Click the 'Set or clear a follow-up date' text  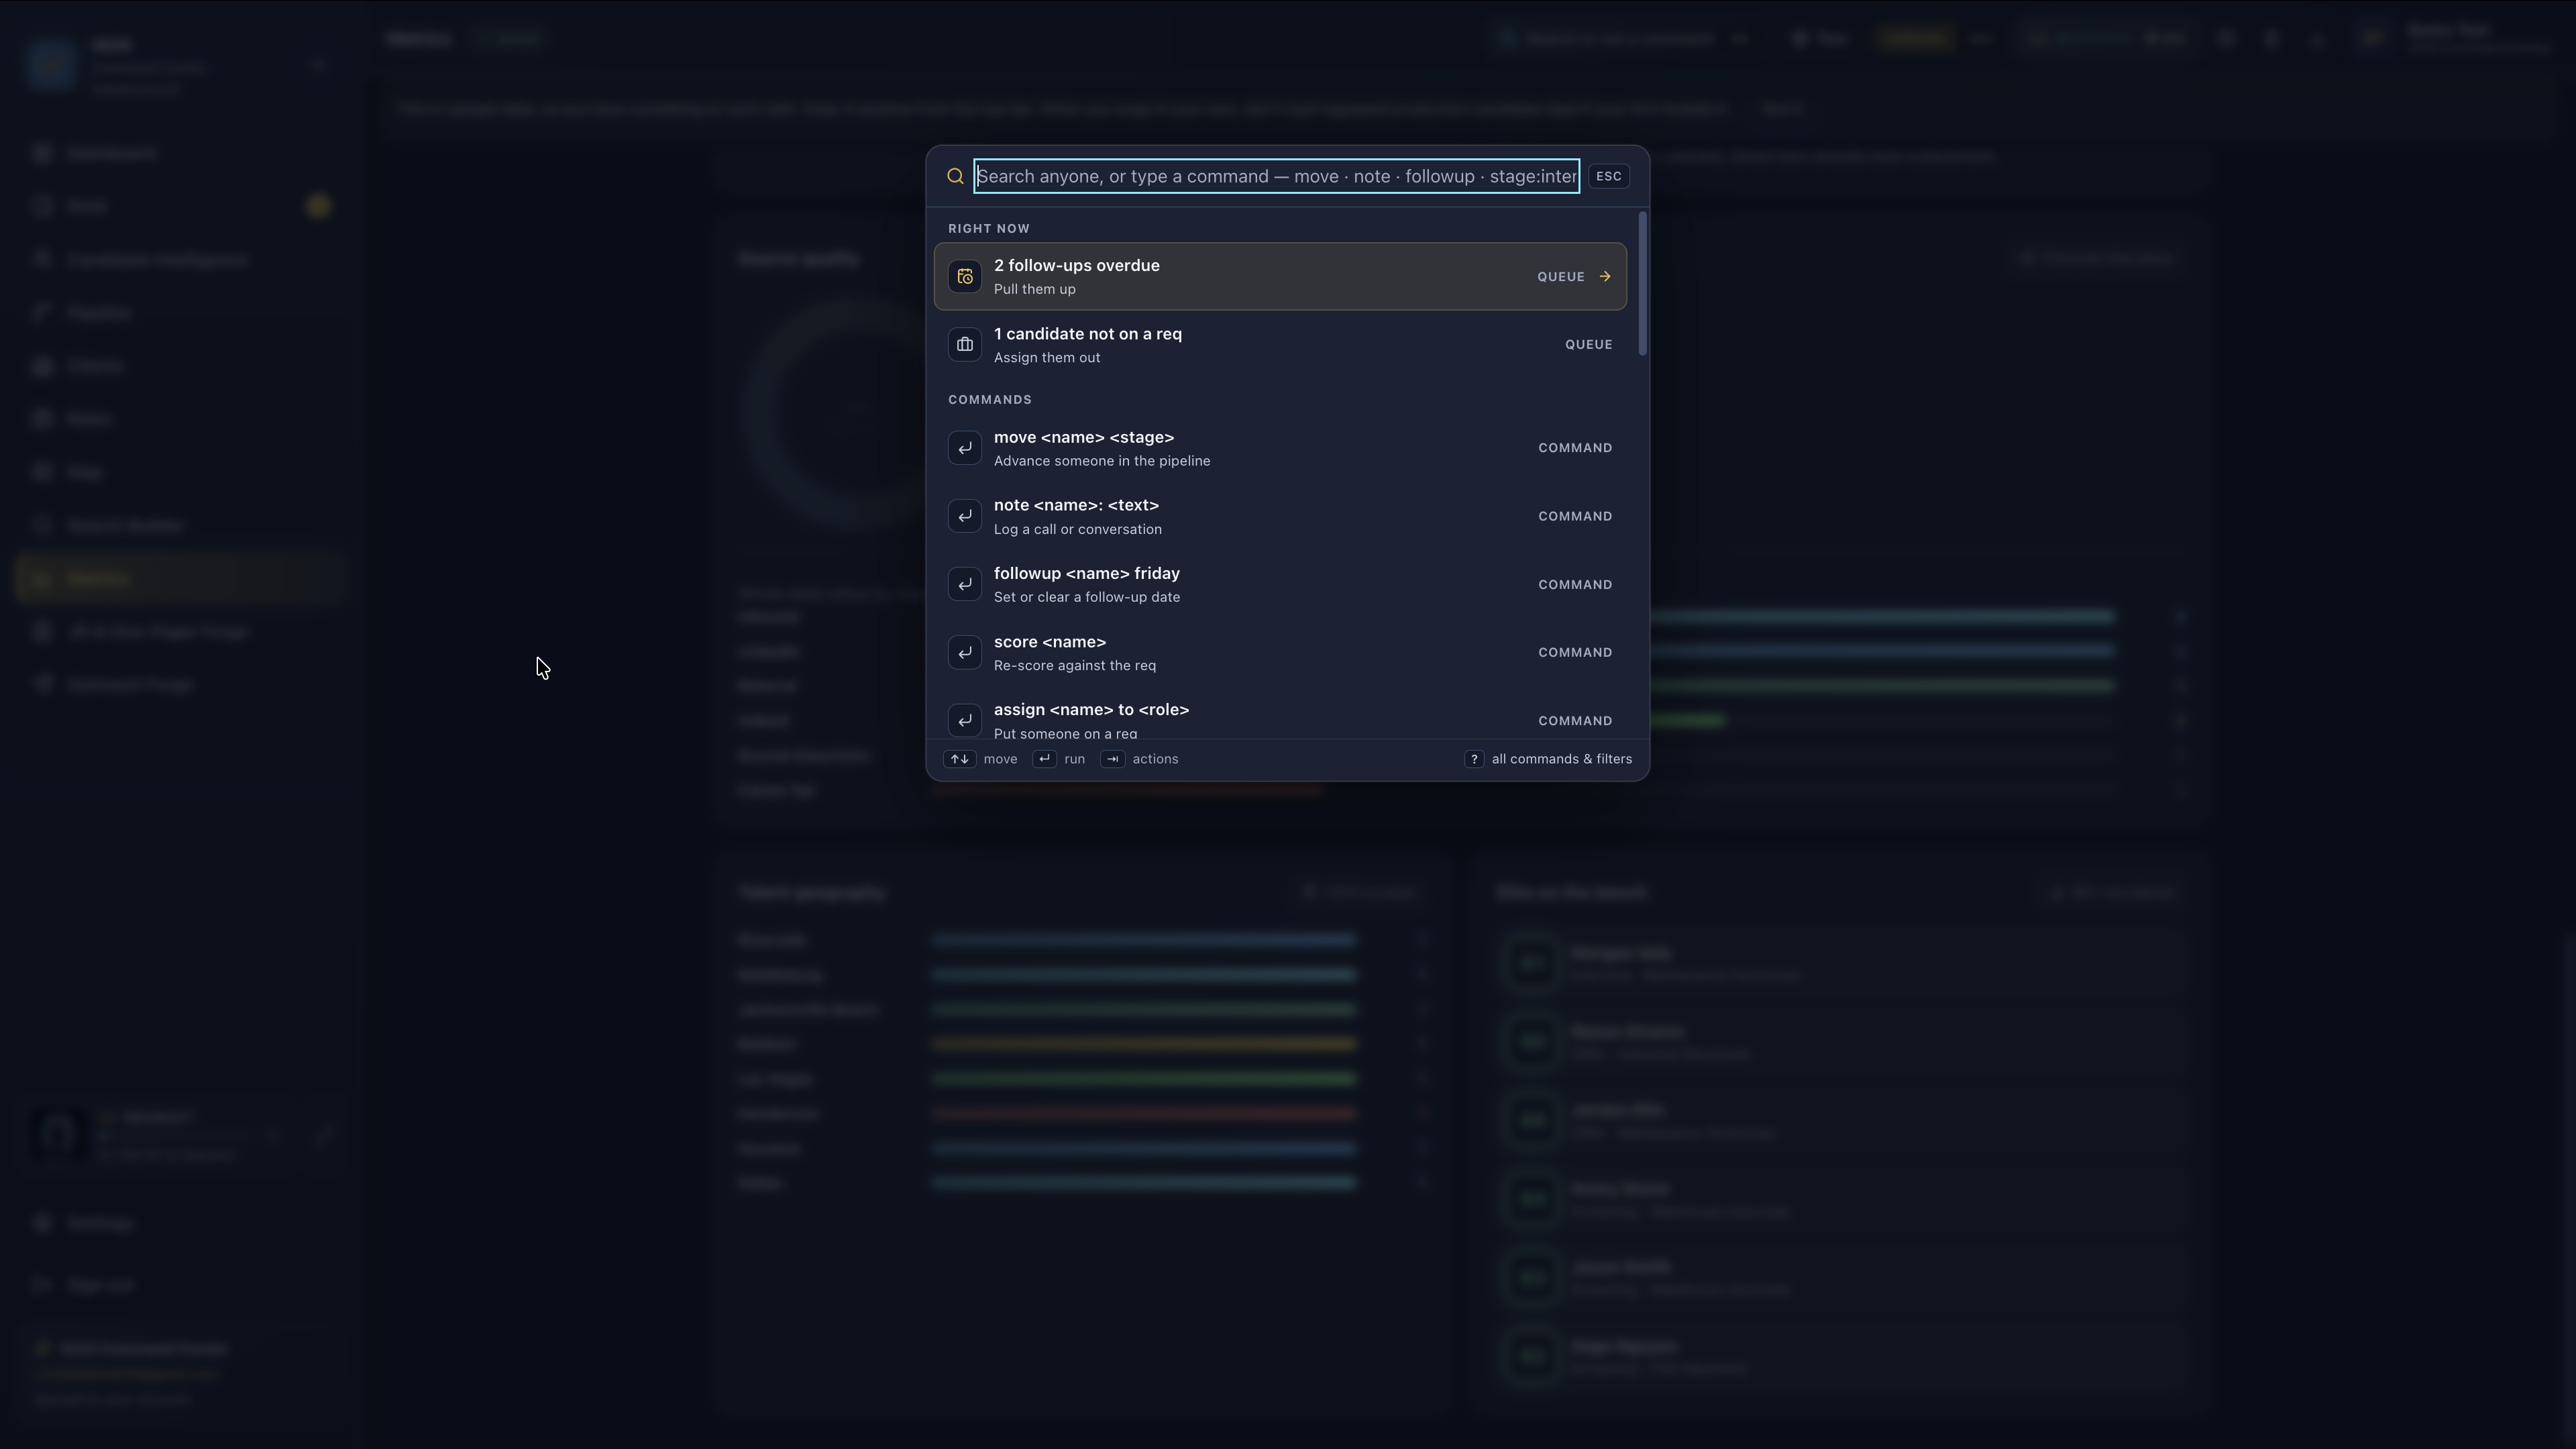tap(1087, 597)
